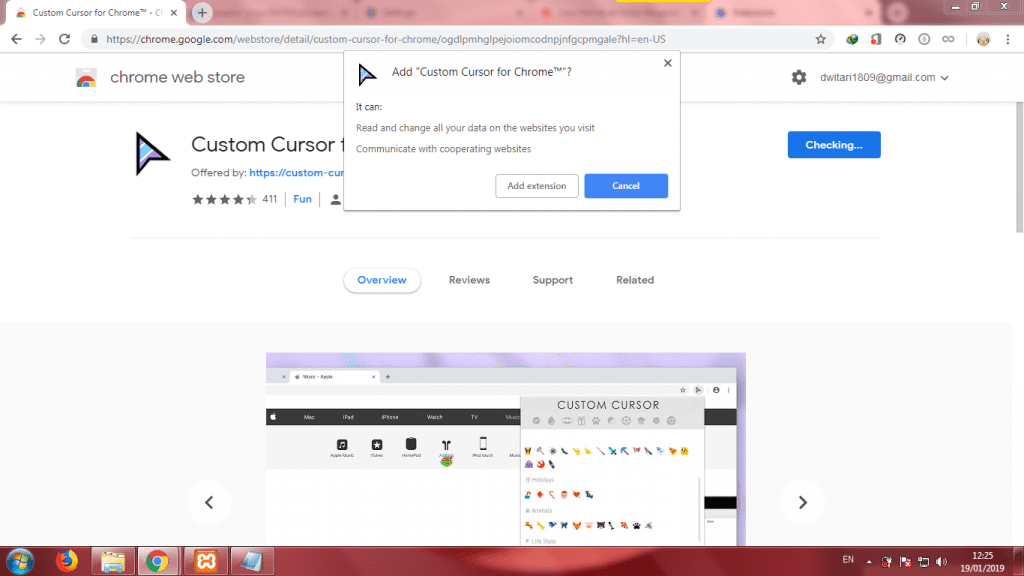Click the Windows Start button
The width and height of the screenshot is (1024, 576).
21,561
